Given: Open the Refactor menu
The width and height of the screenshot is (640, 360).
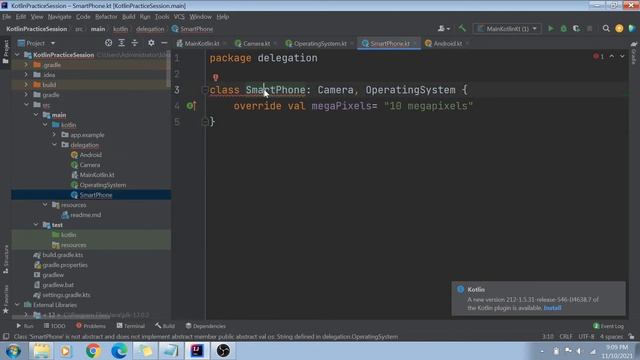Looking at the screenshot, I should (x=106, y=17).
